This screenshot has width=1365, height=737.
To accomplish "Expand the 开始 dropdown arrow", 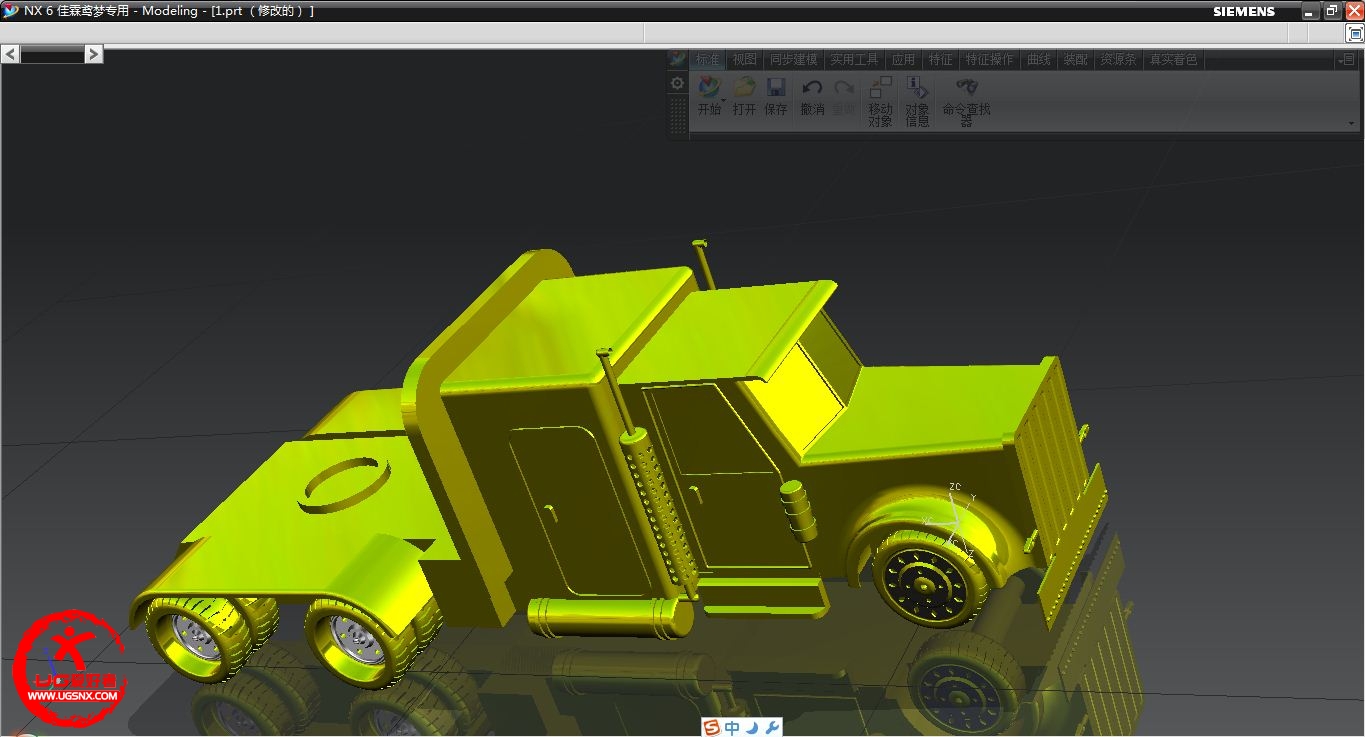I will (x=723, y=101).
